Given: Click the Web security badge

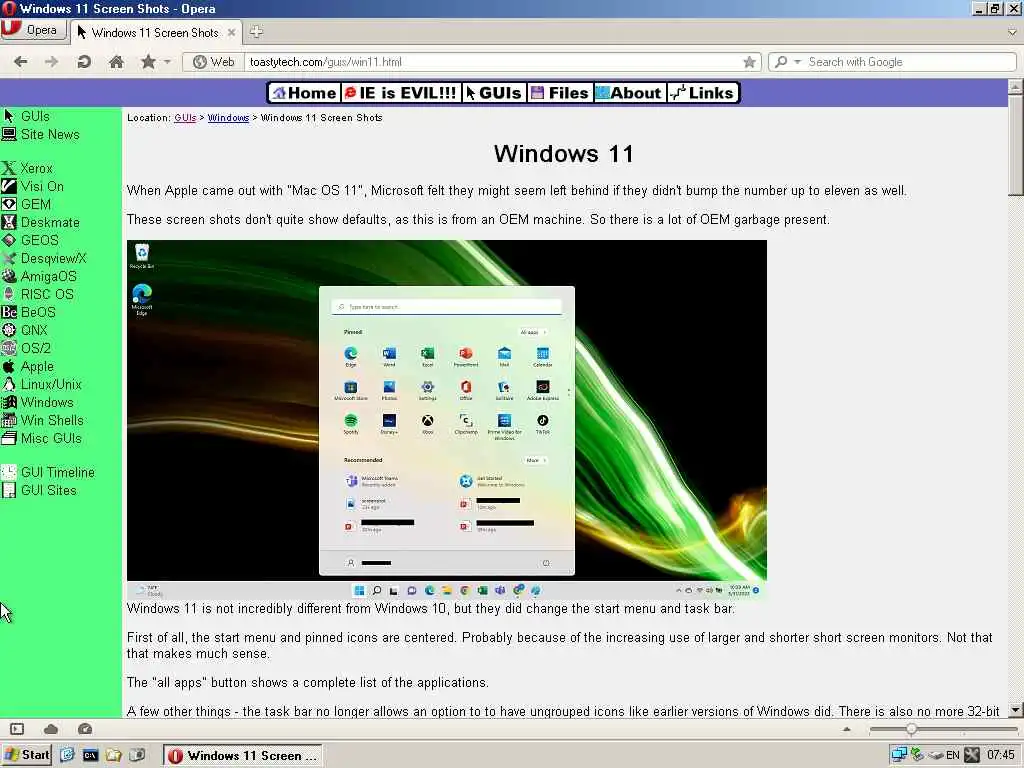Looking at the screenshot, I should click(214, 62).
